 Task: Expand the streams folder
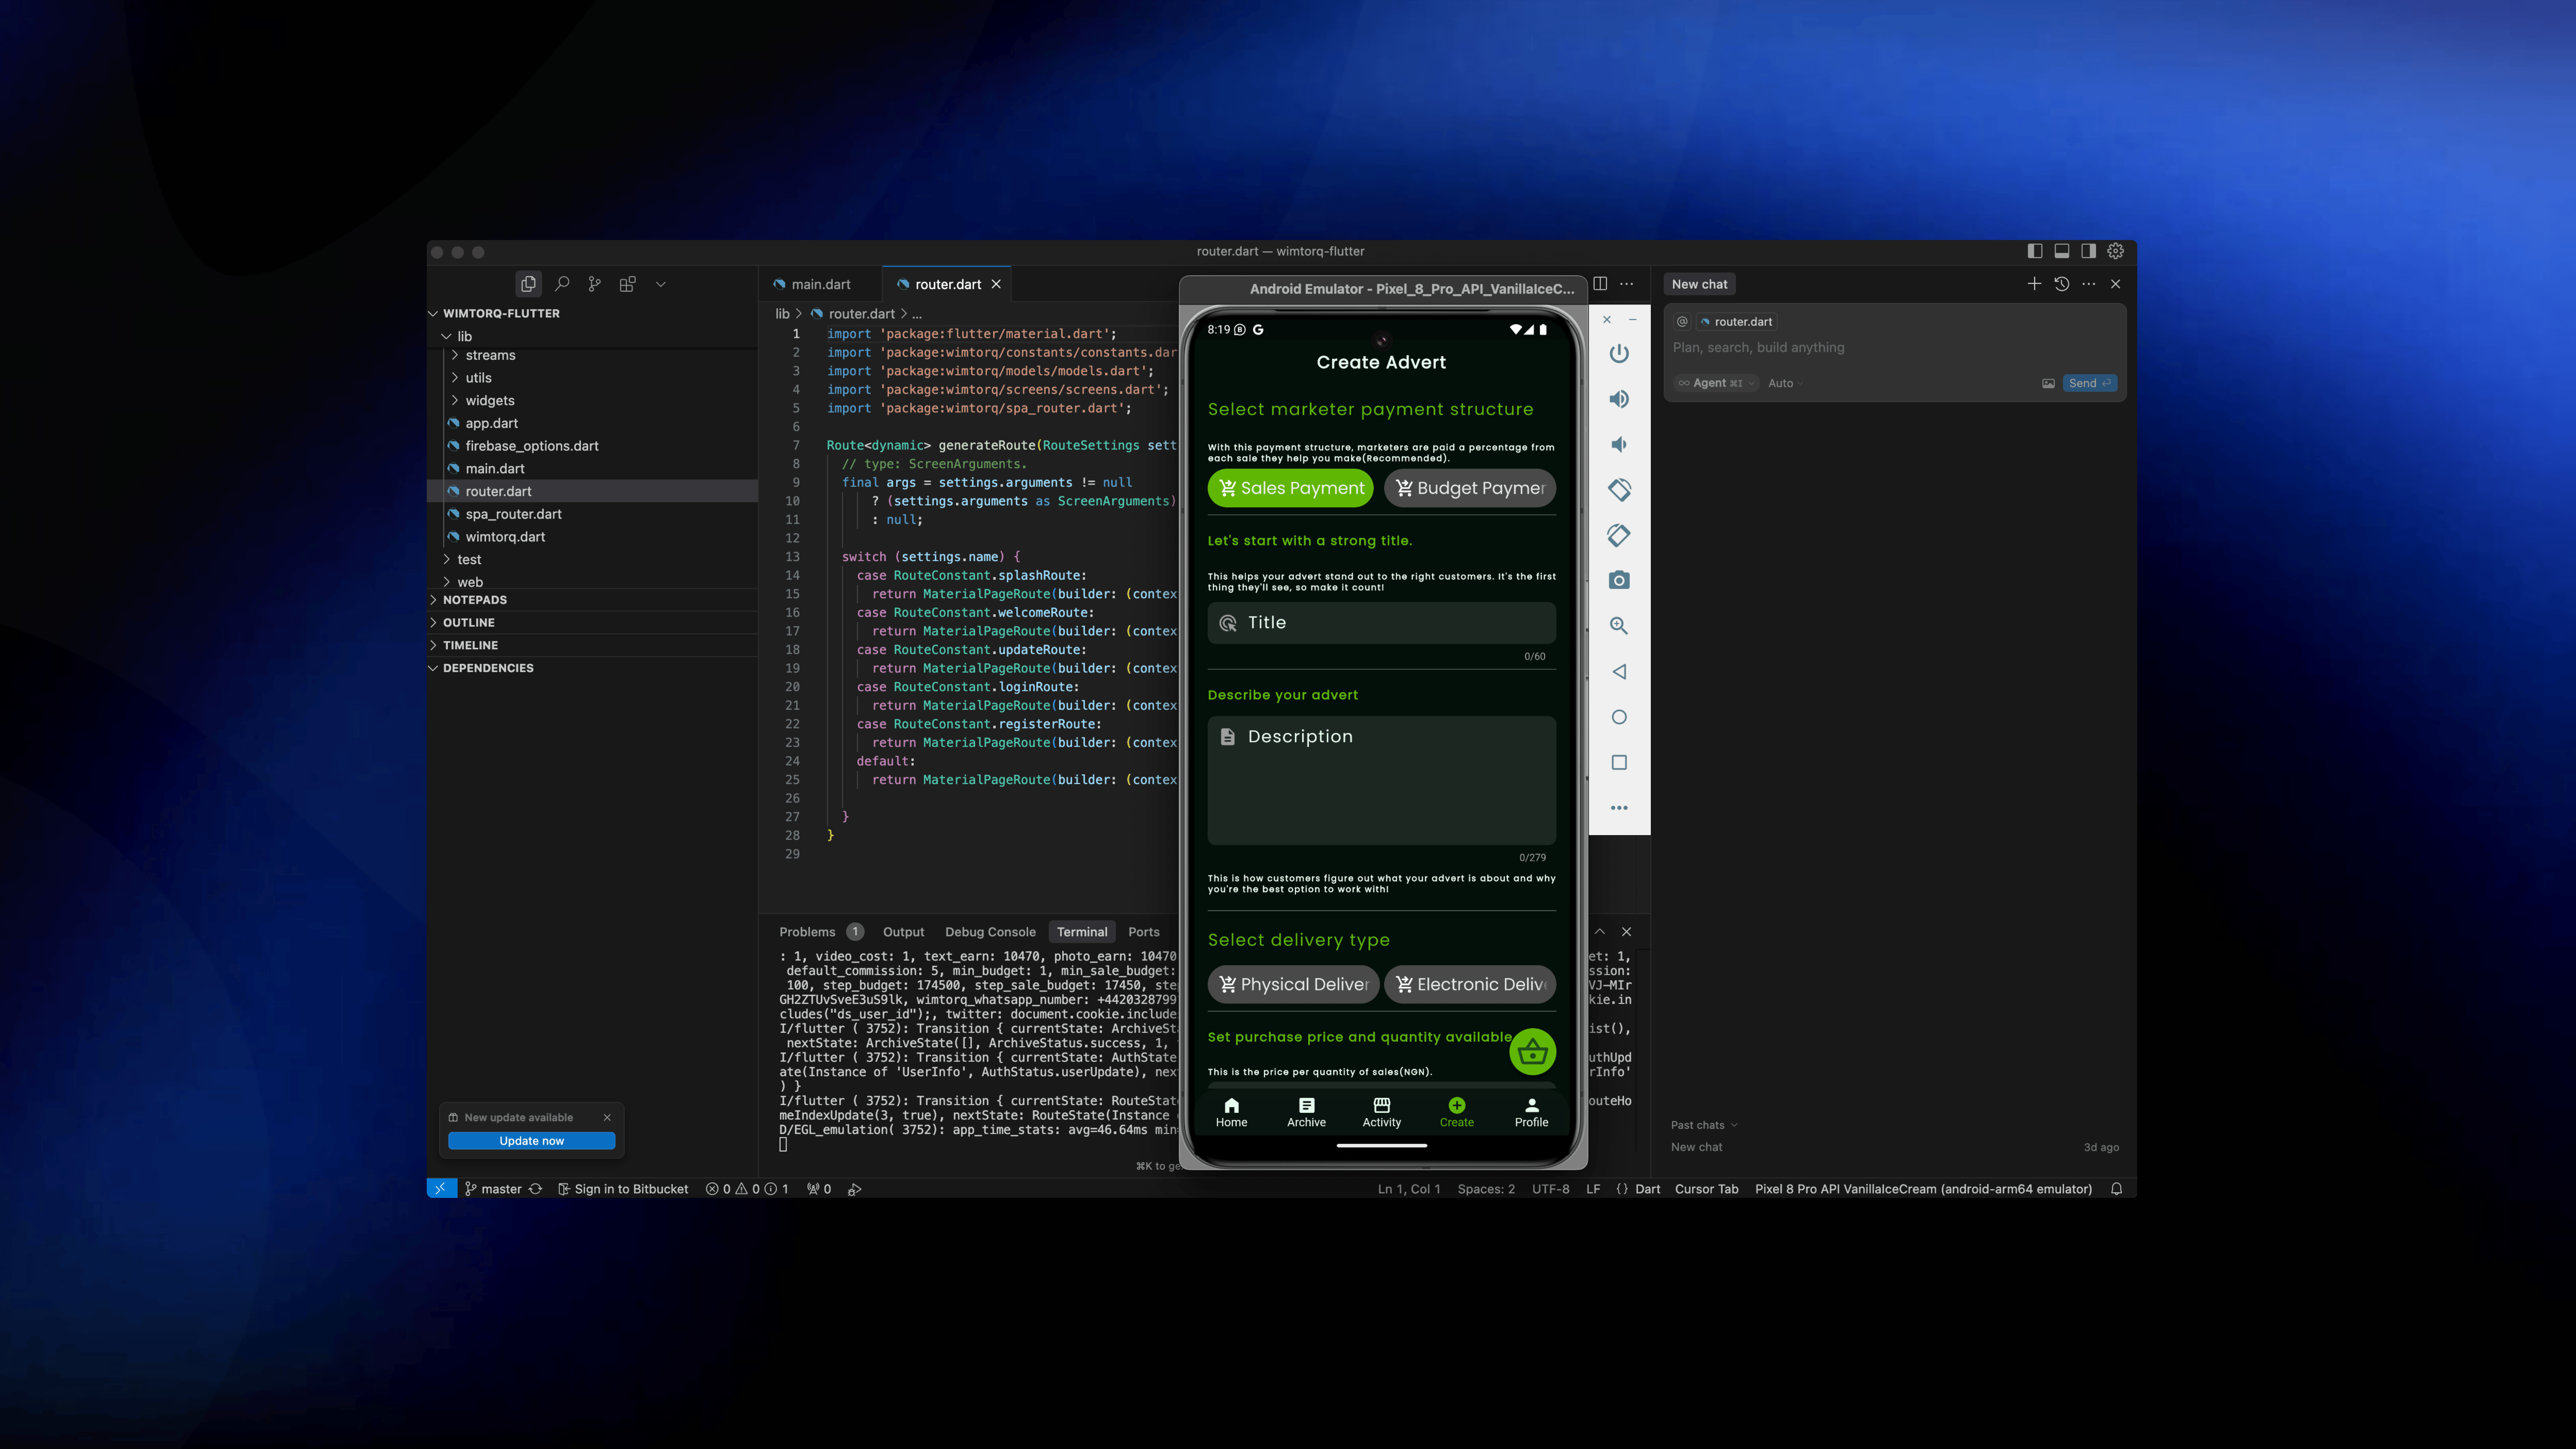coord(455,355)
